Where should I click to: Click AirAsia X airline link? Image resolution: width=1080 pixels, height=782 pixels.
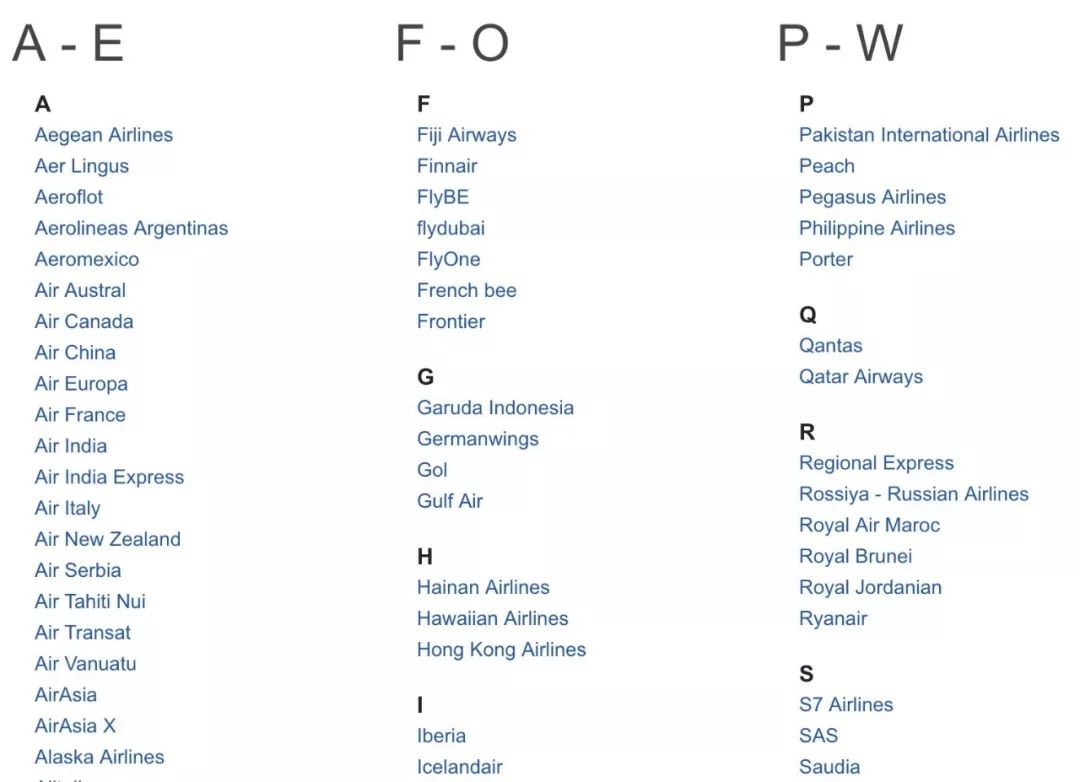[76, 726]
